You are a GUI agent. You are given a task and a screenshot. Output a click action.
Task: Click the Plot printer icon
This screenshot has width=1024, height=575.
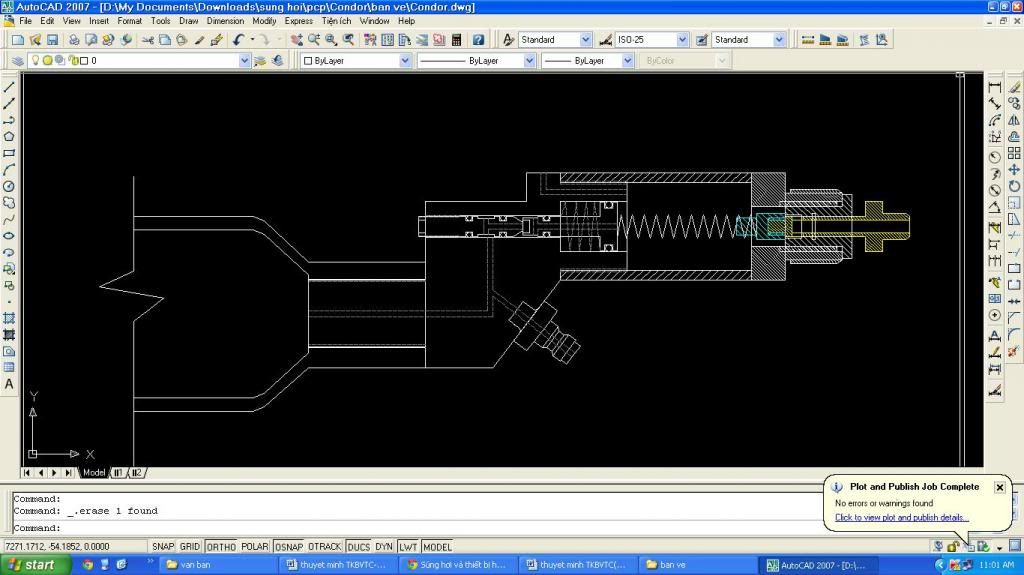tap(74, 40)
